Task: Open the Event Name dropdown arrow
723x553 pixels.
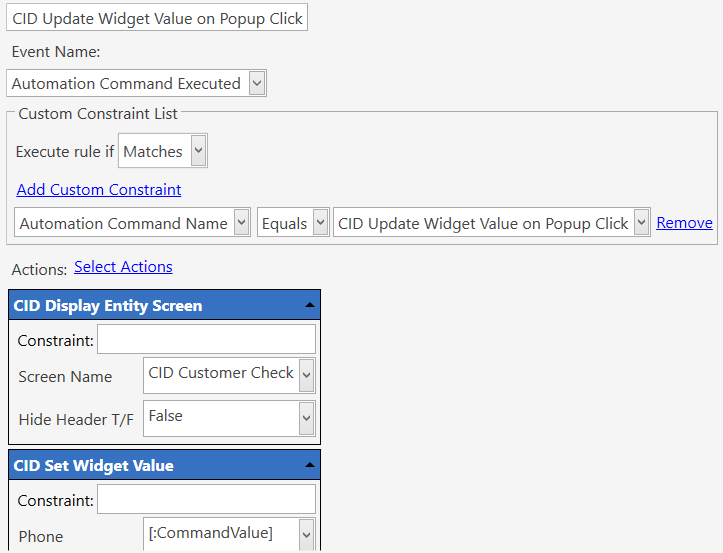Action: (x=257, y=83)
